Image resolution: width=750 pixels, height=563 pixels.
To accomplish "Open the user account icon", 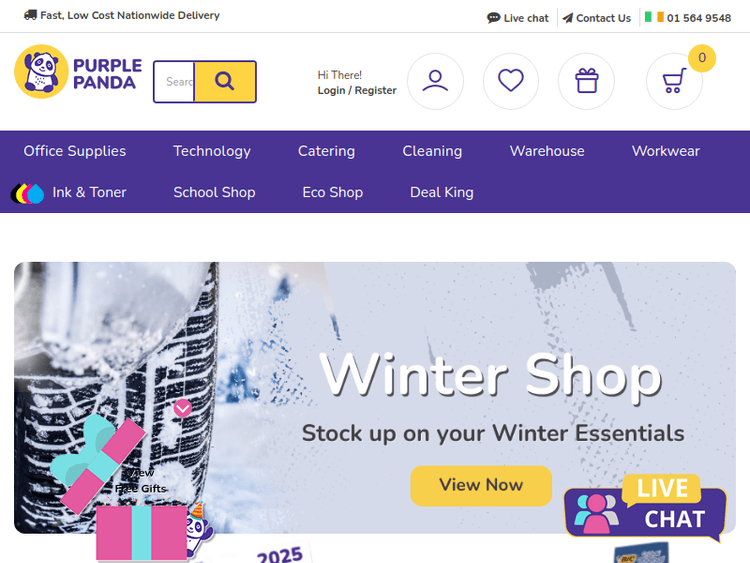I will (x=435, y=81).
